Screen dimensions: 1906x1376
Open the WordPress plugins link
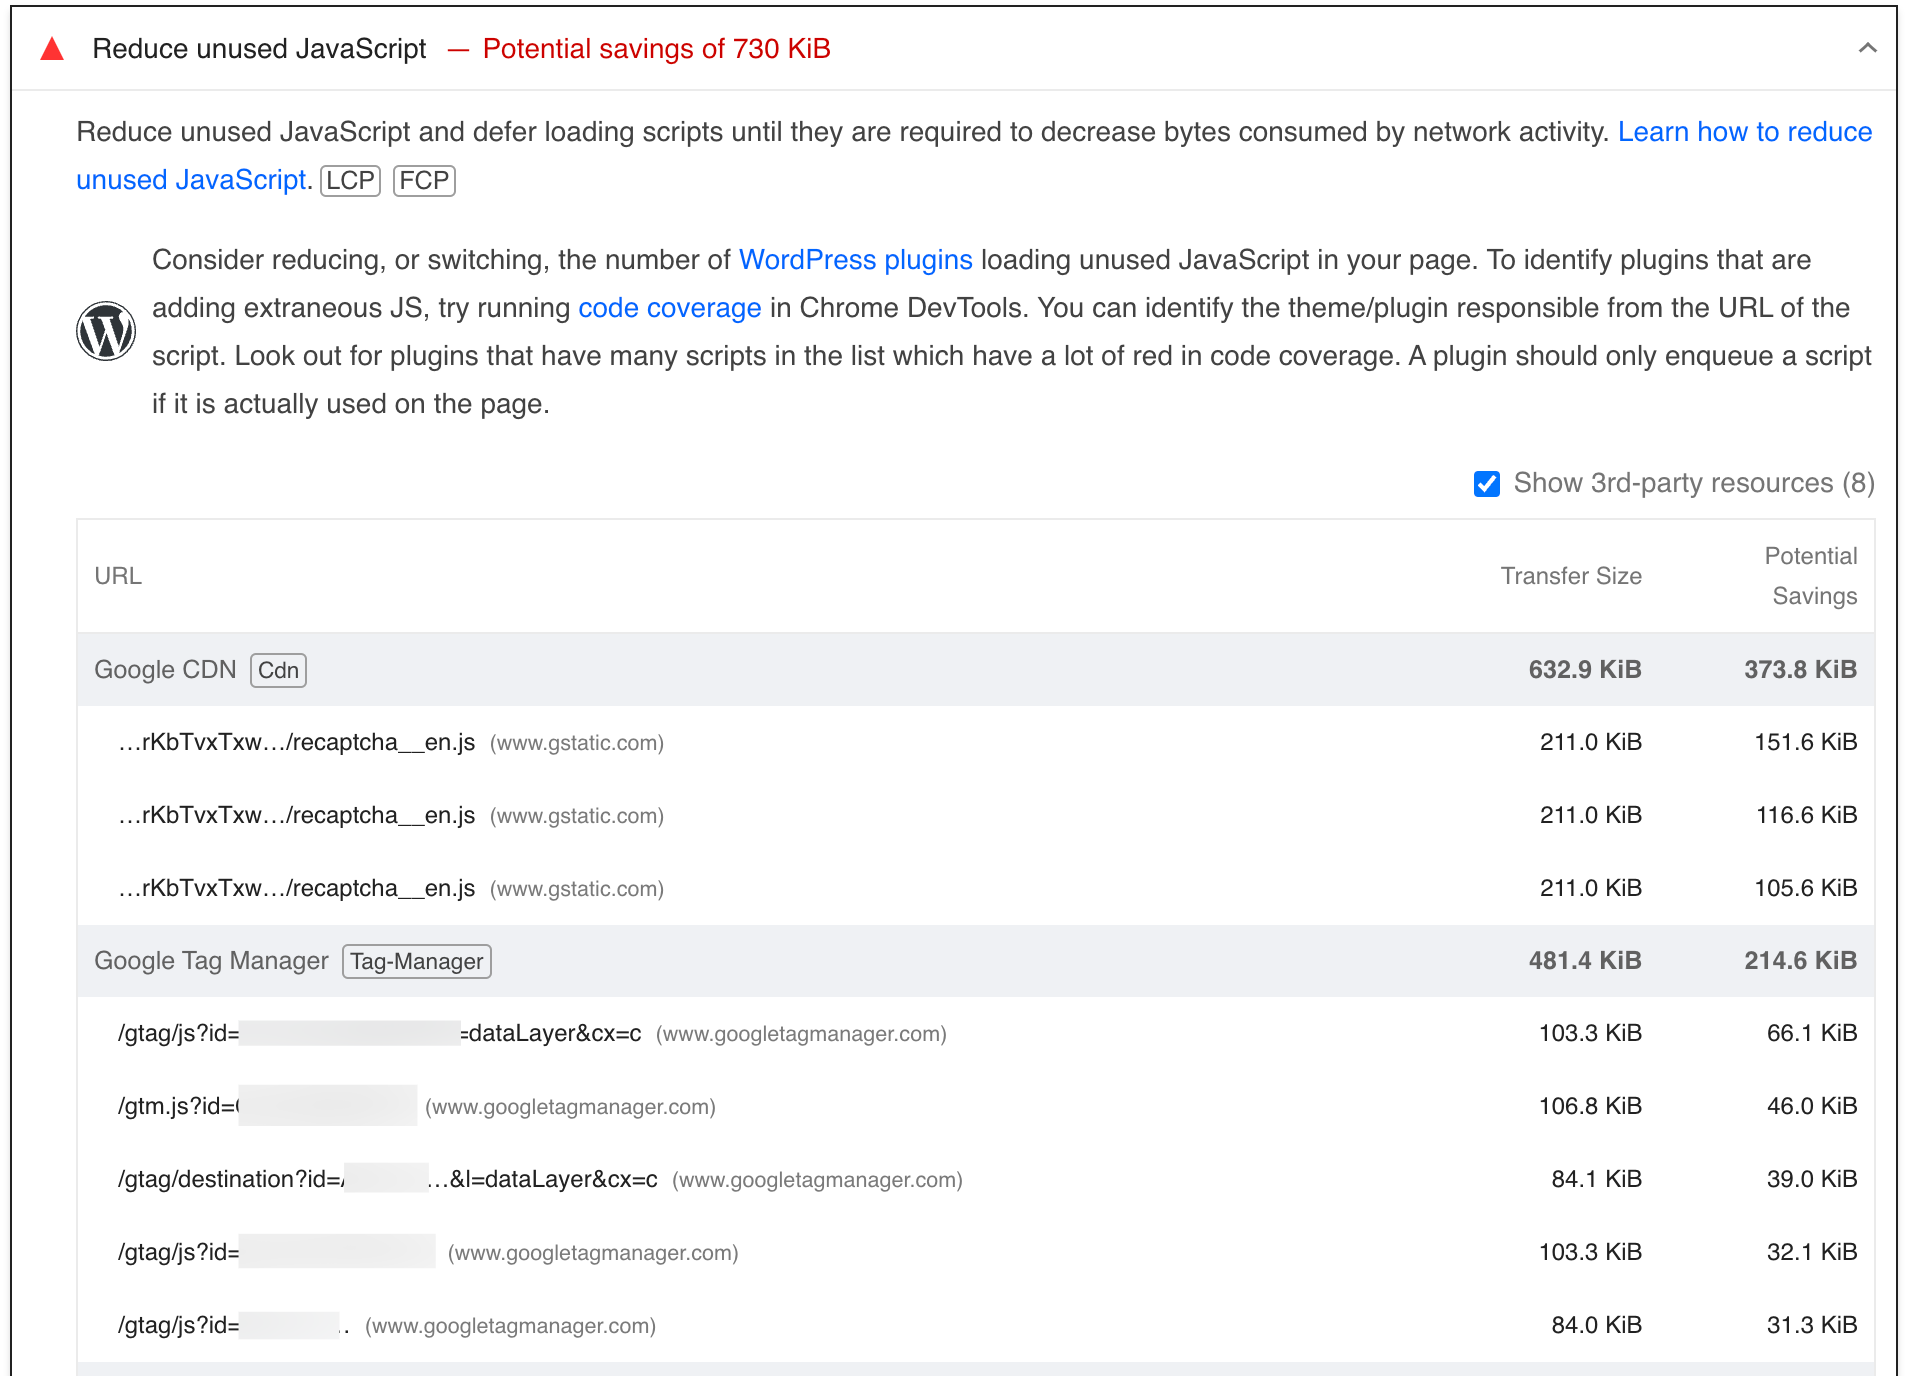coord(855,259)
